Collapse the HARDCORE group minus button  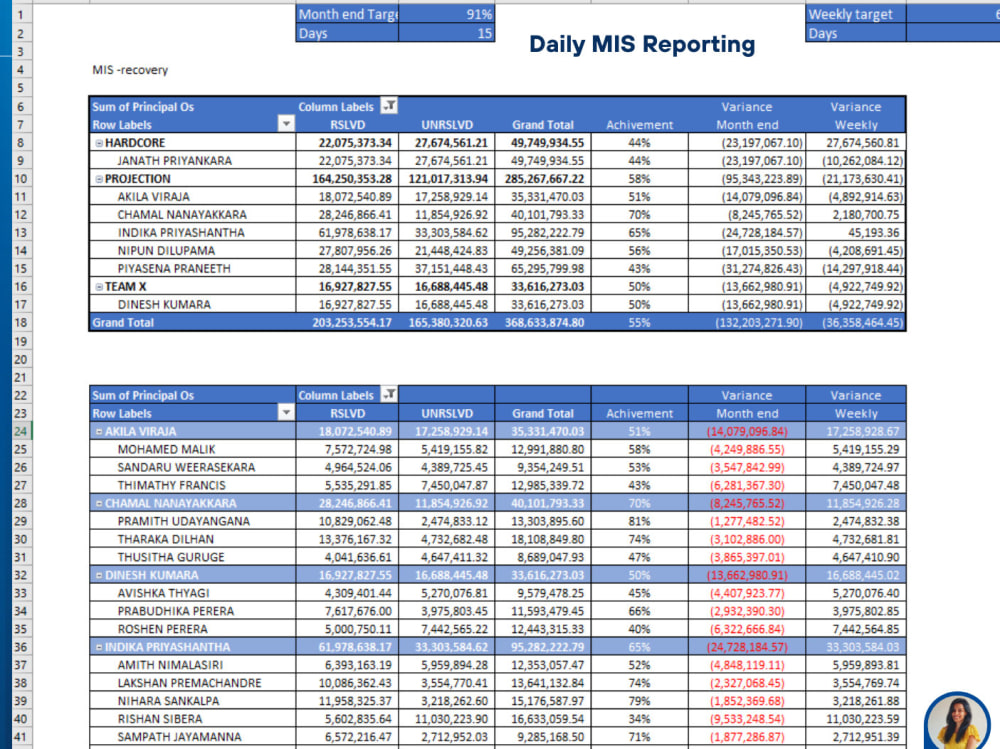tap(99, 143)
